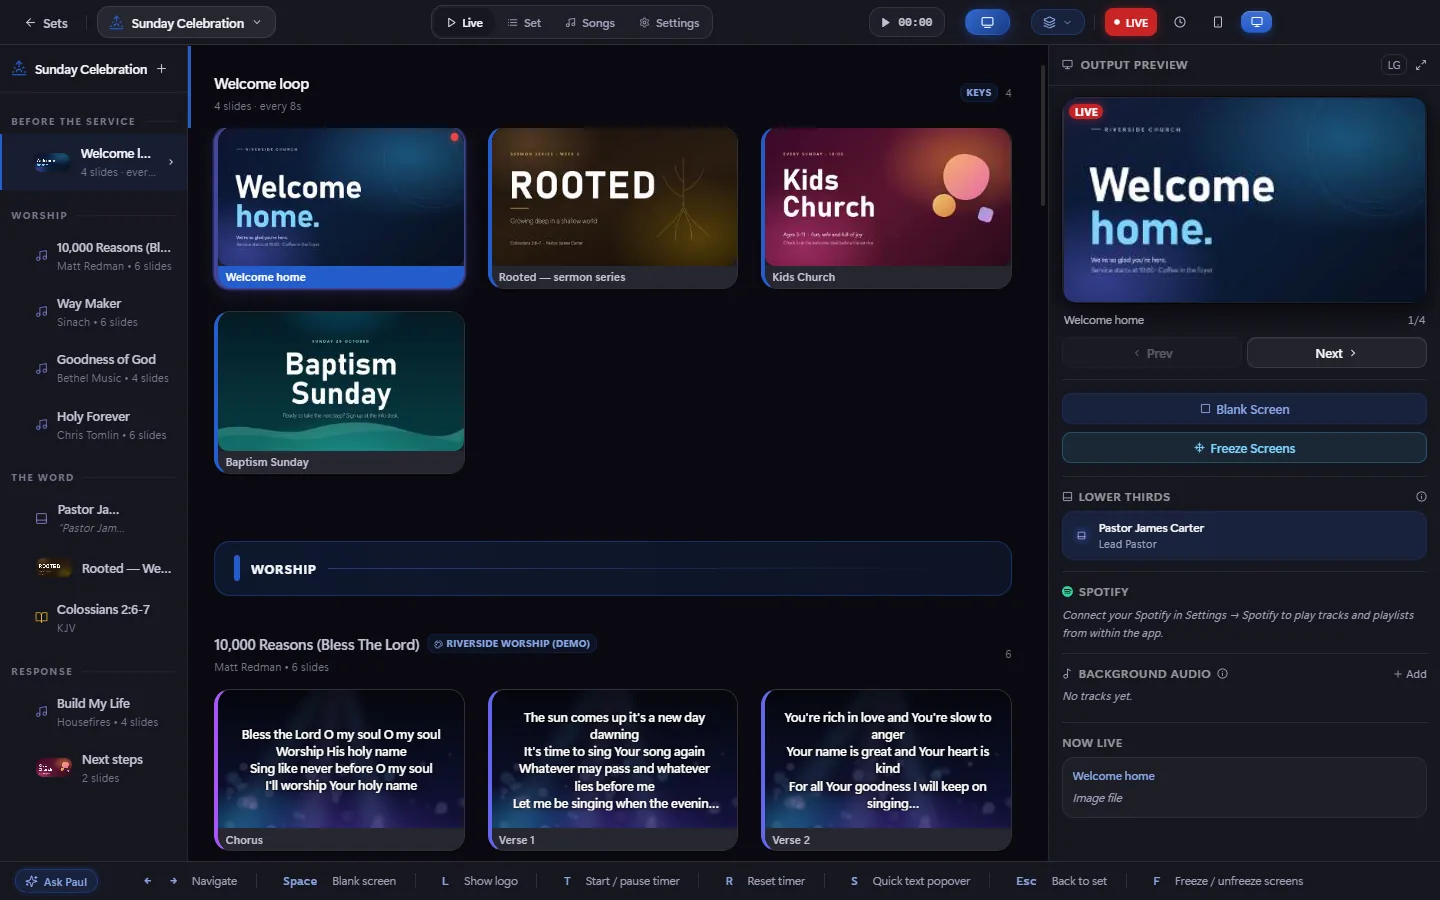Click the Pastor James lower third icon
1440x900 pixels.
point(41,518)
